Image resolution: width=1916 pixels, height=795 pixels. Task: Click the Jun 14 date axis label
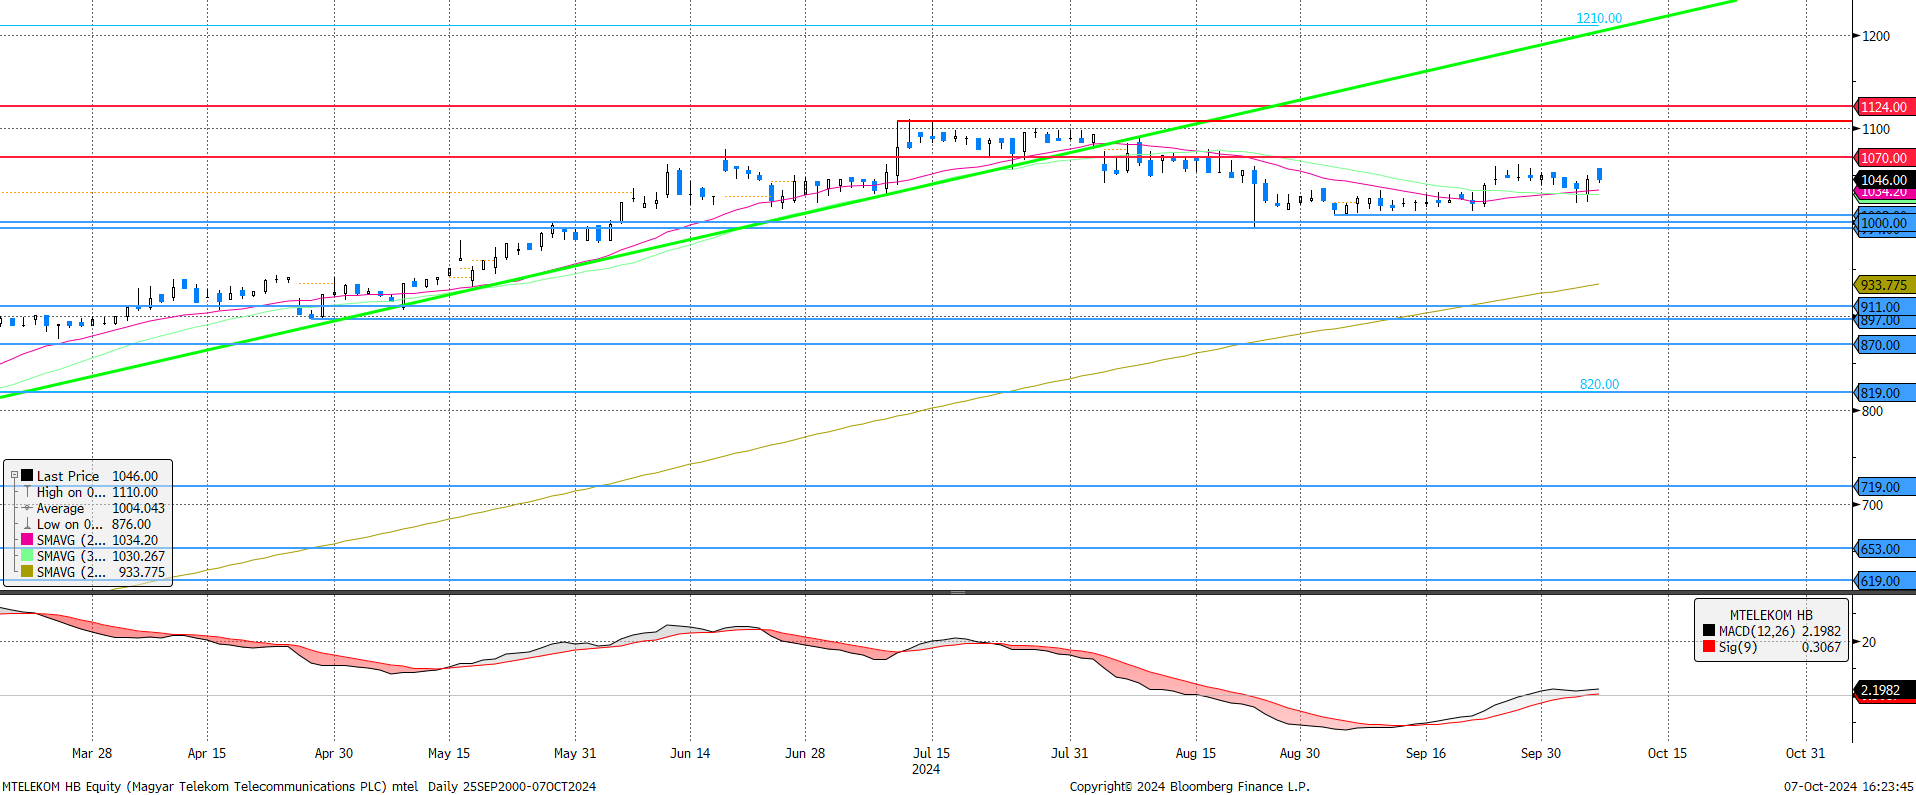(x=690, y=753)
